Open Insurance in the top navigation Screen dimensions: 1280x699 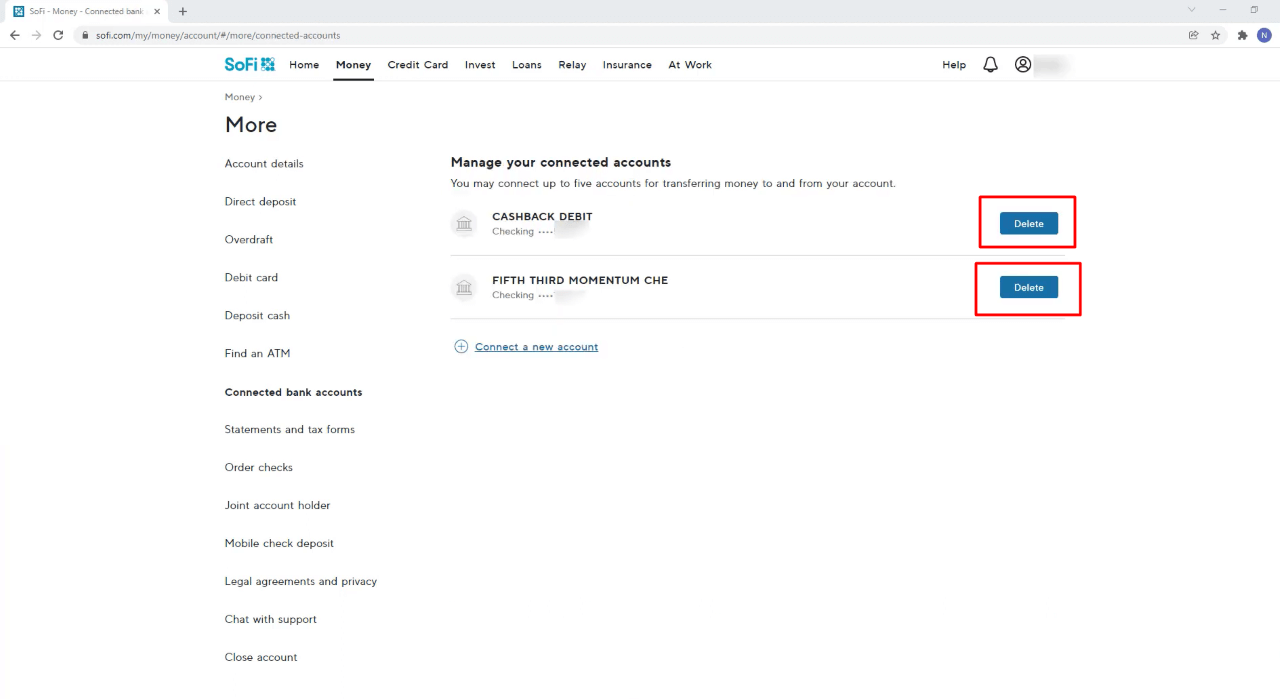(627, 65)
